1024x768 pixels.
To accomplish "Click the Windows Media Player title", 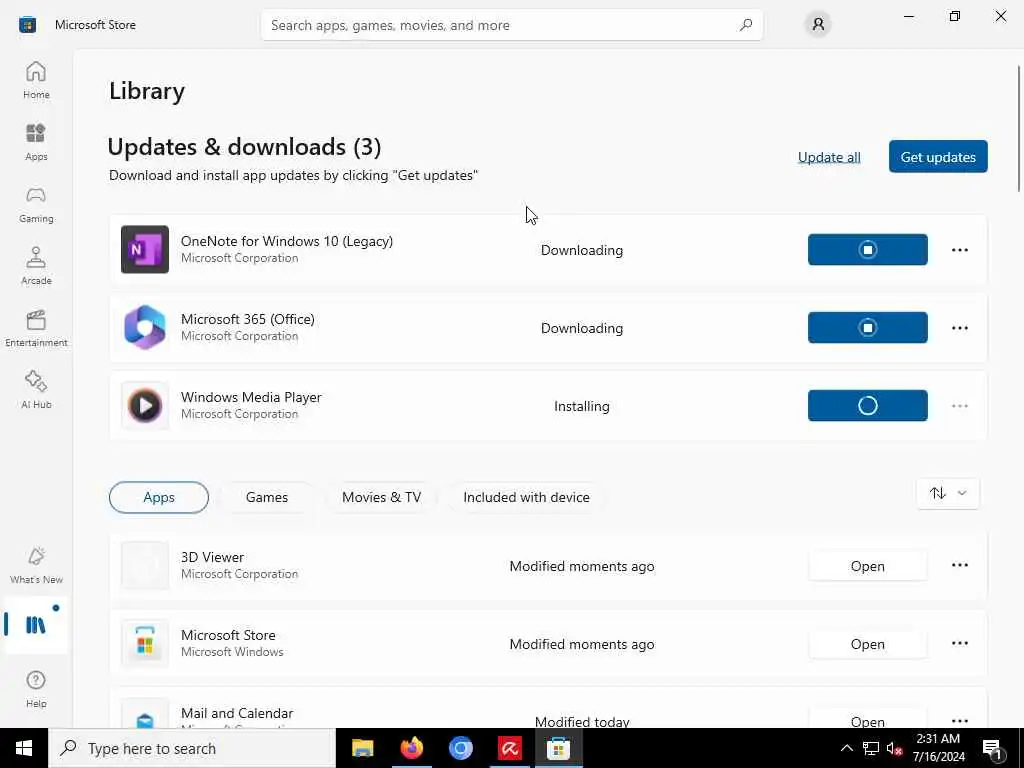I will pyautogui.click(x=251, y=397).
